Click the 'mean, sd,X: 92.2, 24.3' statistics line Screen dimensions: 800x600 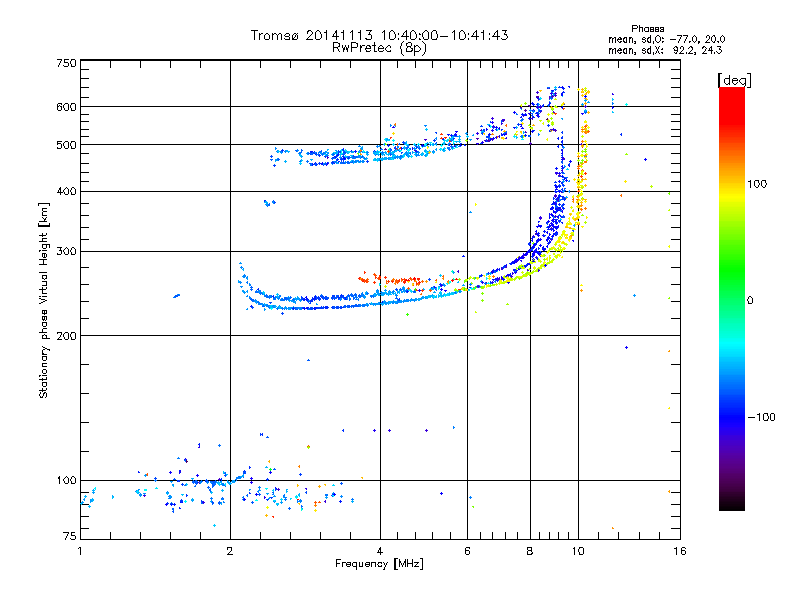(665, 51)
